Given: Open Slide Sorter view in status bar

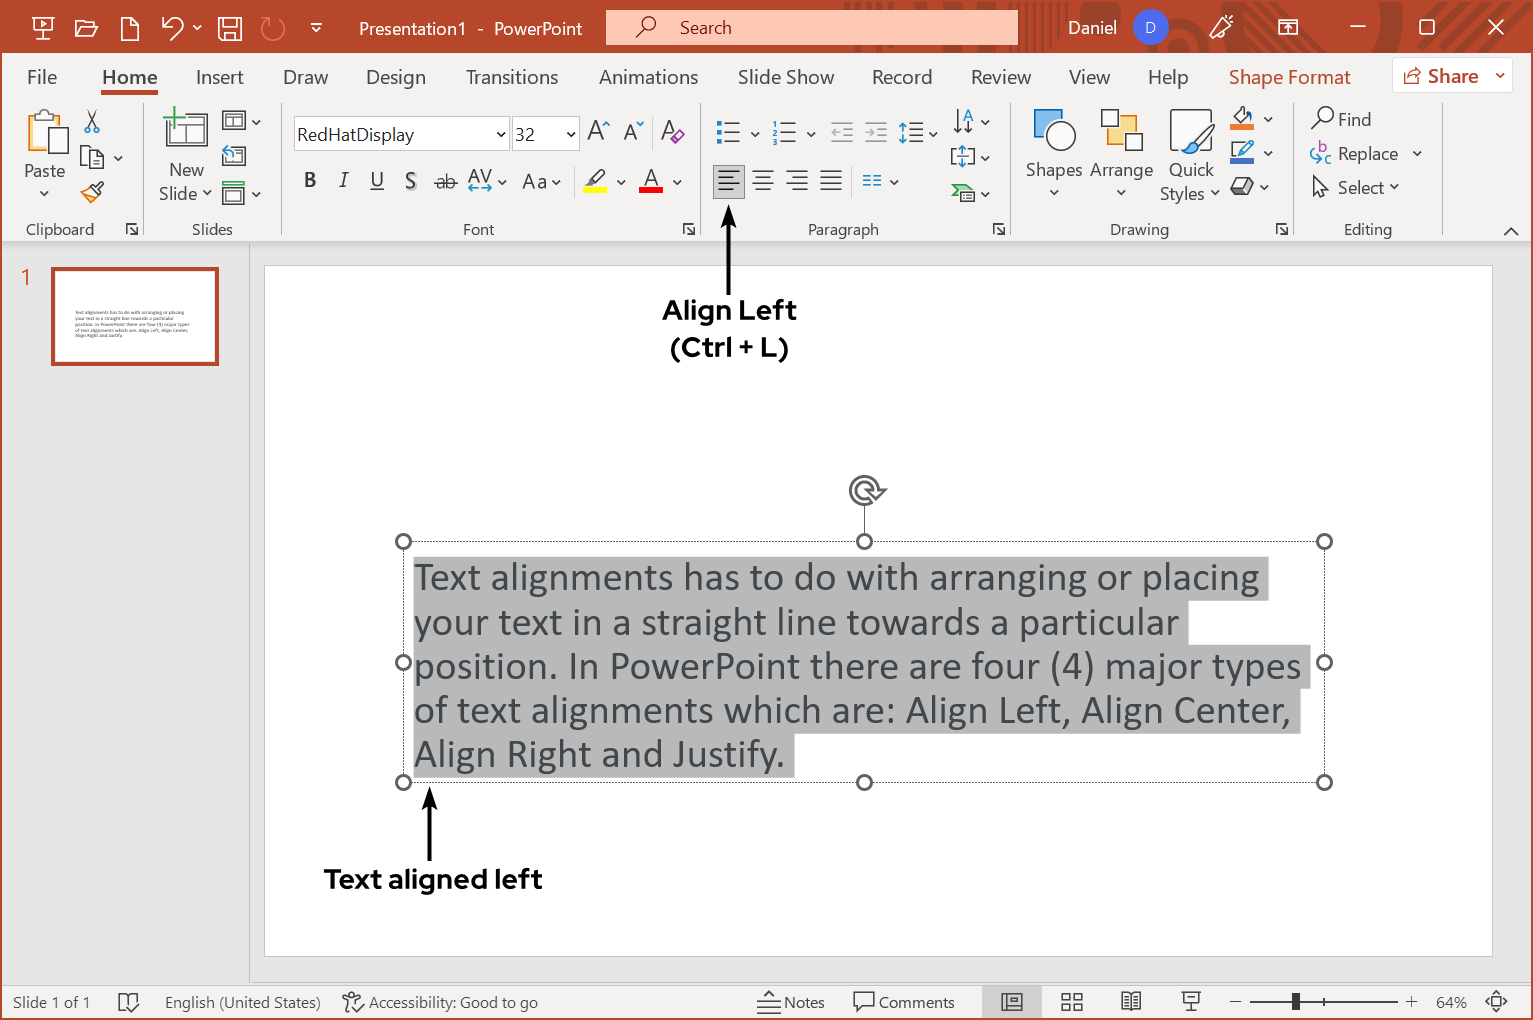Looking at the screenshot, I should (1072, 1002).
